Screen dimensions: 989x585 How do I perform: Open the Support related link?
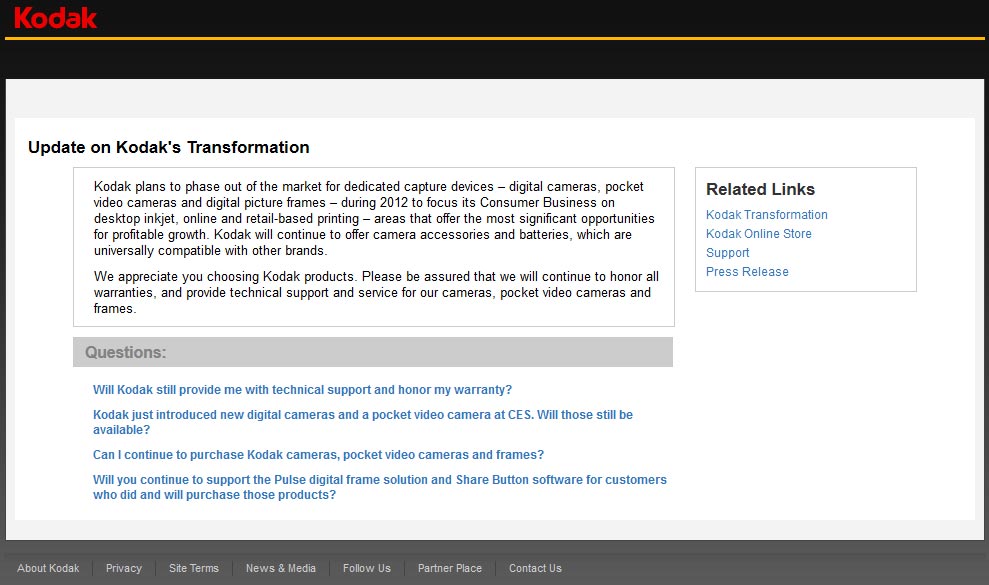click(727, 252)
